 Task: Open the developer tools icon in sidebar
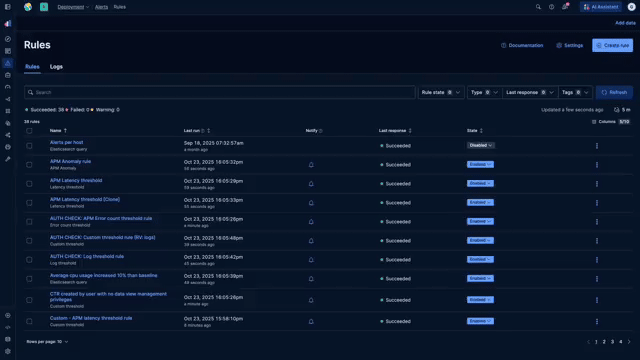(8, 327)
